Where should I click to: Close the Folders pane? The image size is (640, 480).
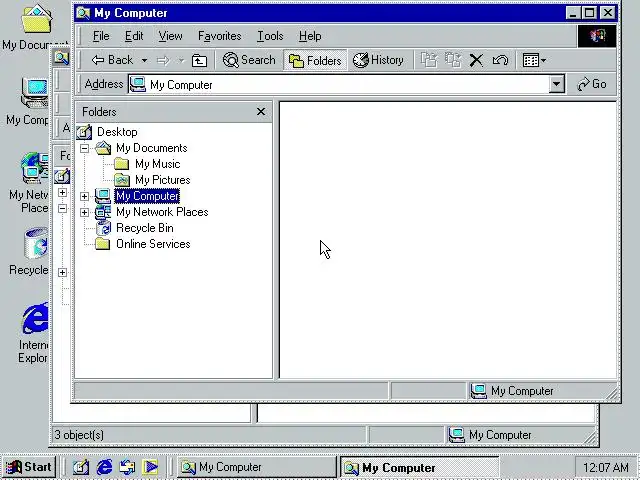pos(261,111)
